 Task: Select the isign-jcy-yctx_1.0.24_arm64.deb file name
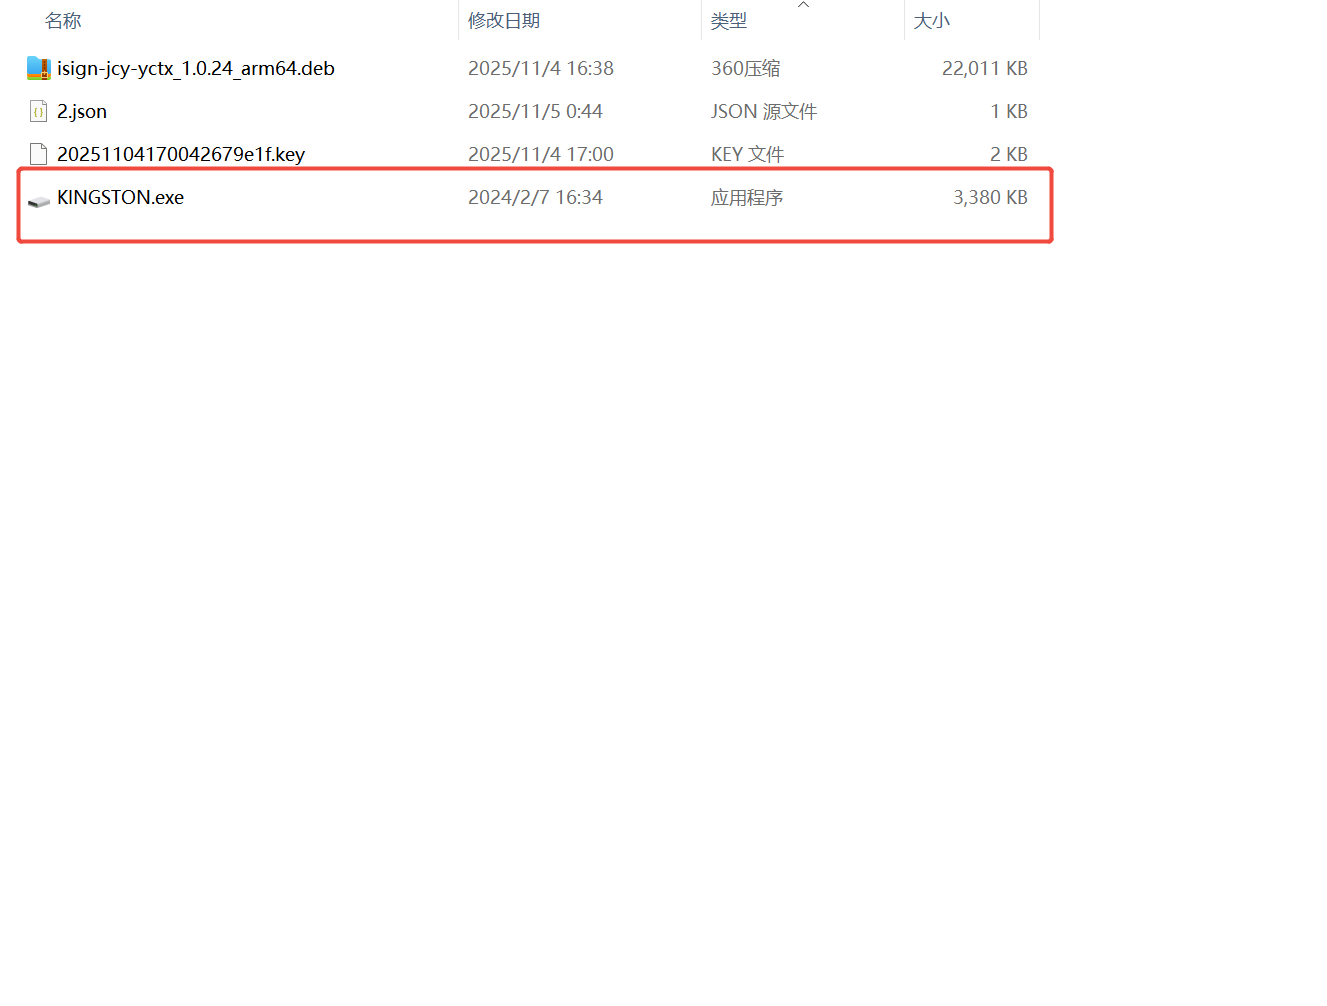(x=195, y=68)
